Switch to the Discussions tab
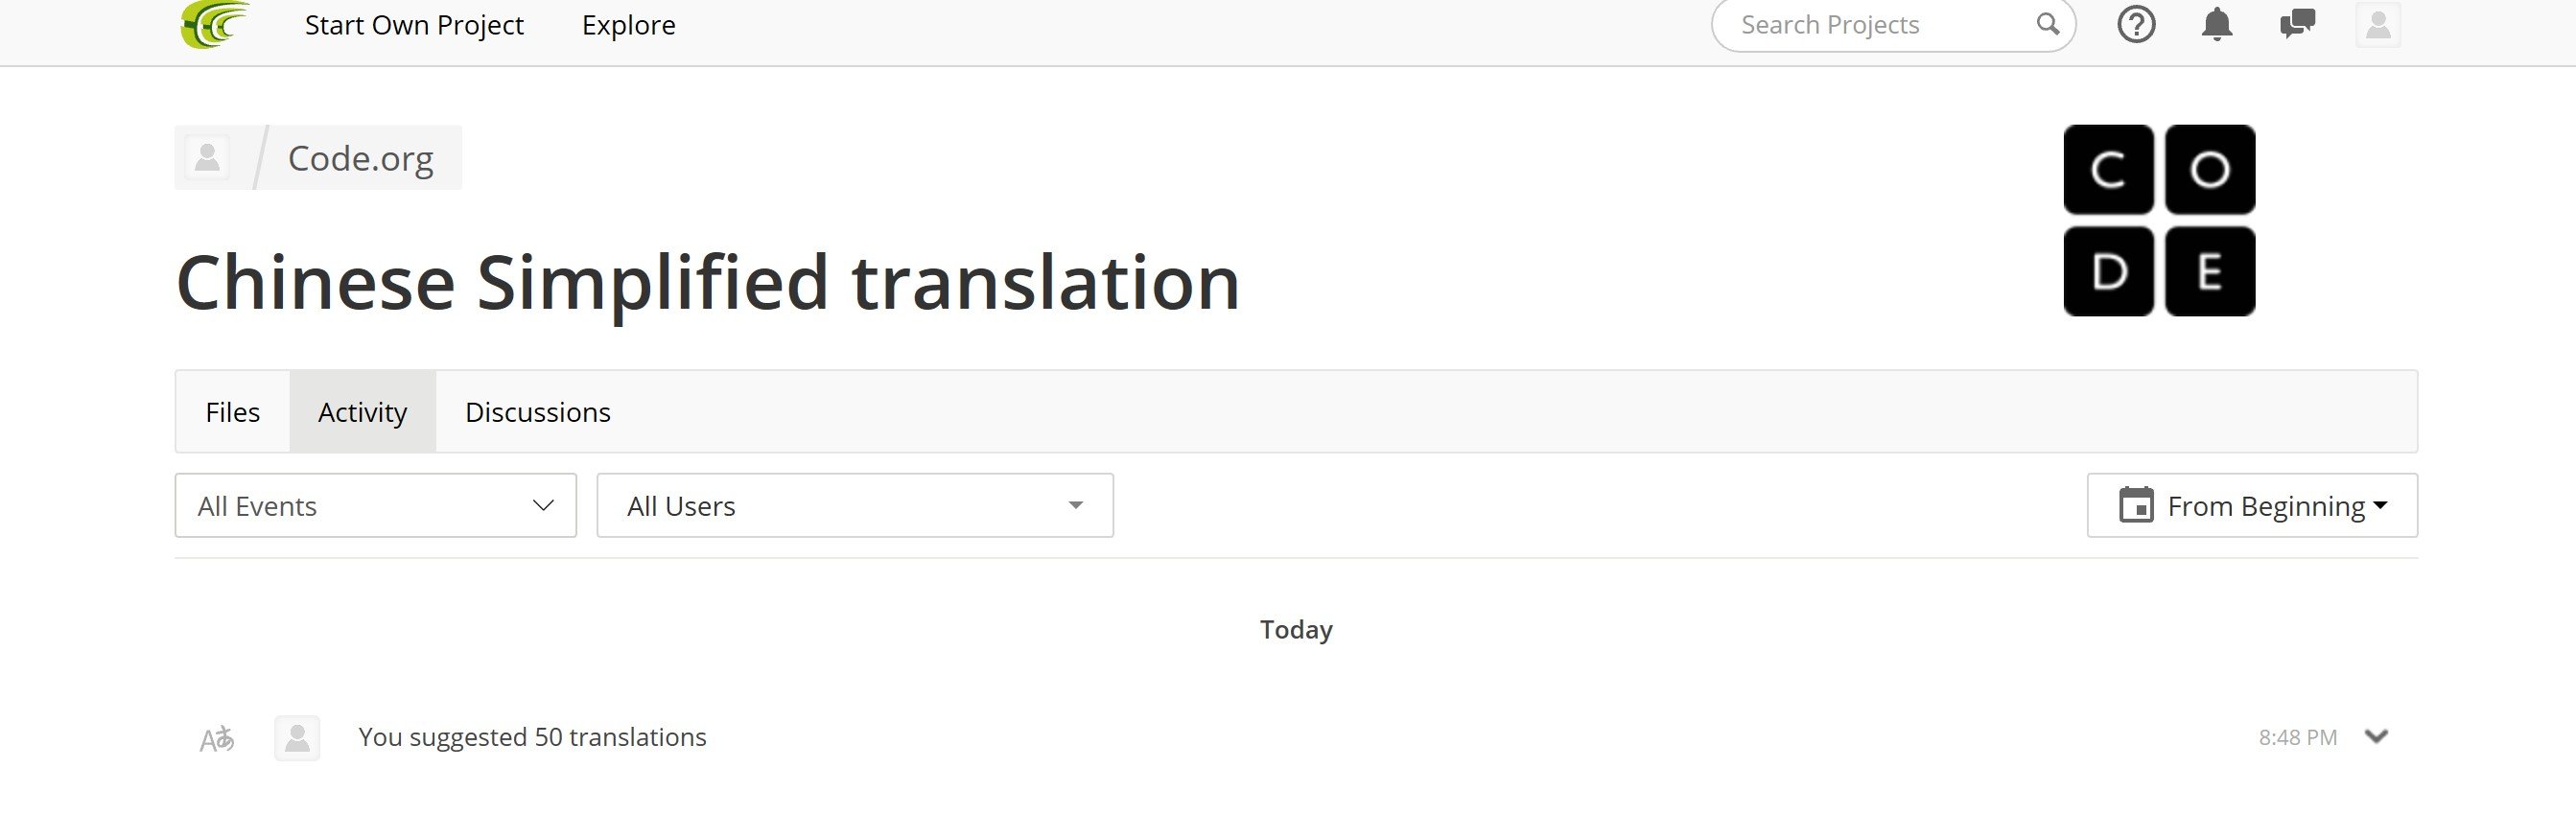 pyautogui.click(x=537, y=412)
